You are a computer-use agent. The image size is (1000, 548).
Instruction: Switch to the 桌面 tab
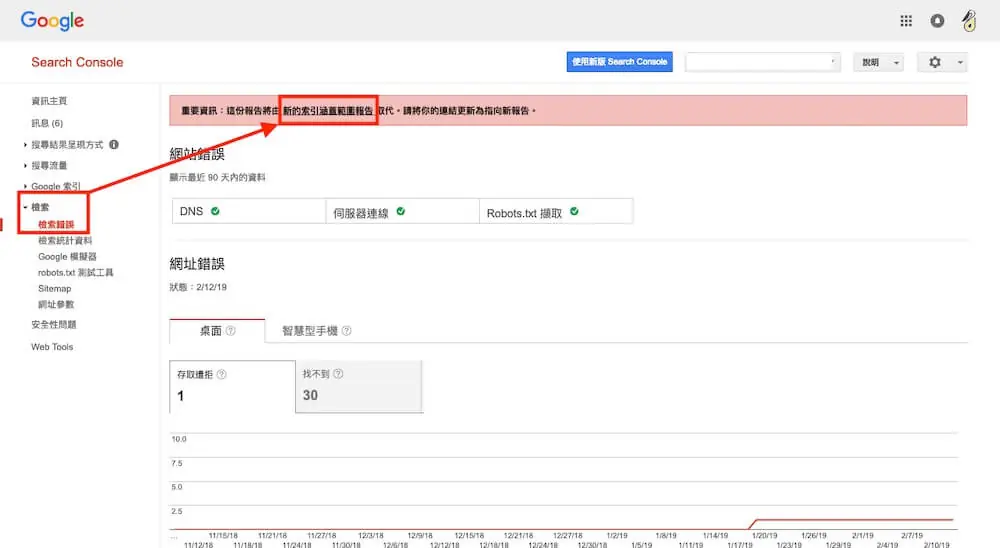[217, 330]
